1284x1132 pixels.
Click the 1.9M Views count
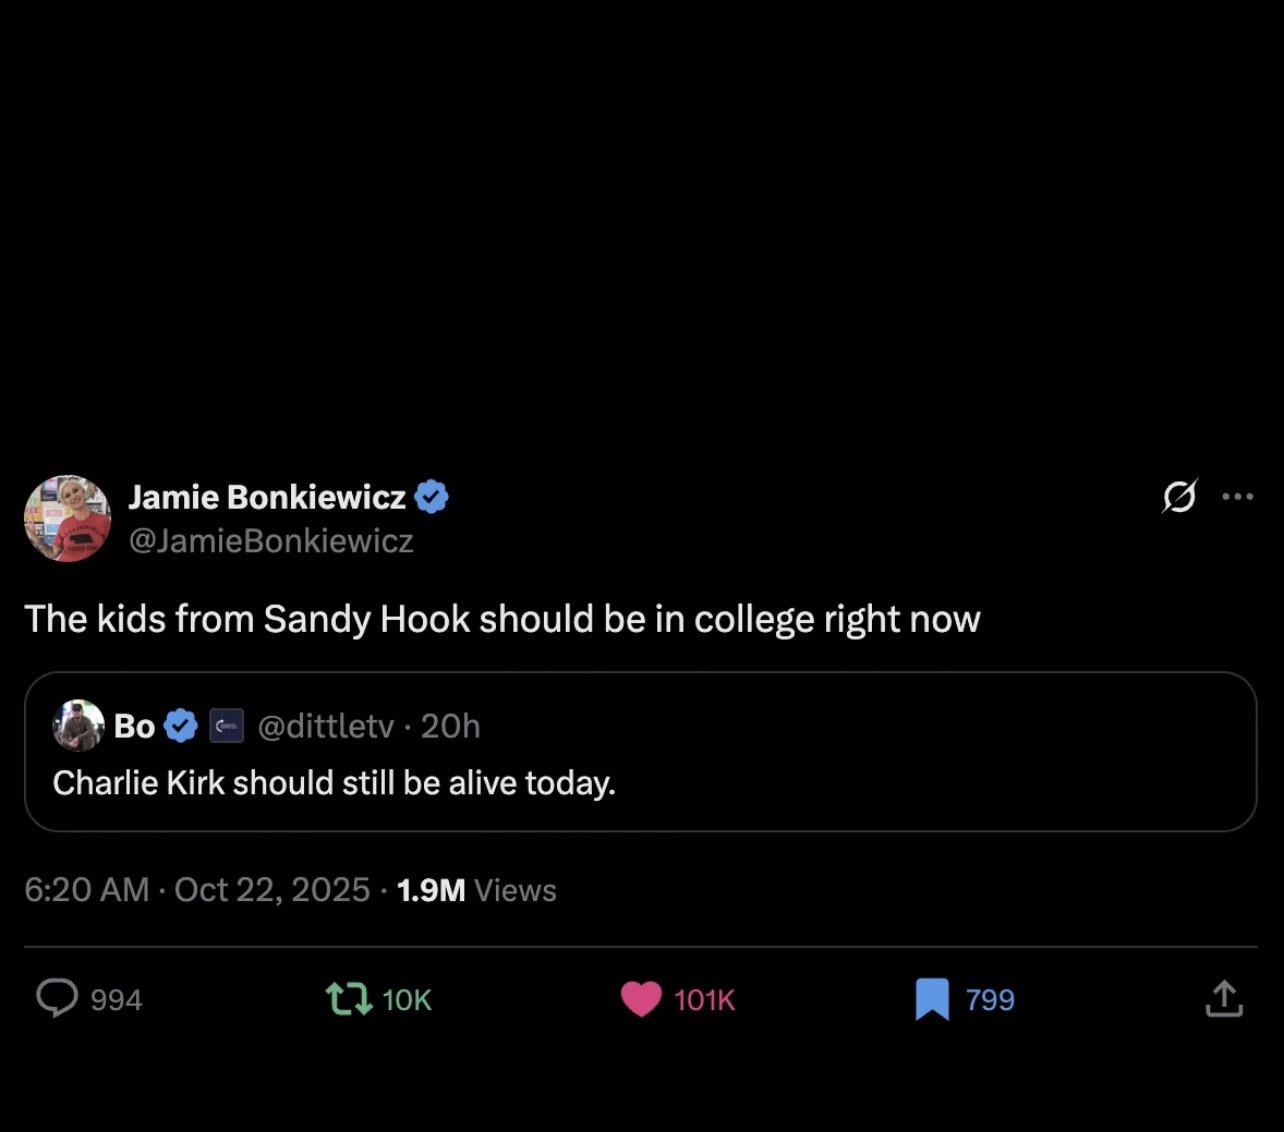[476, 889]
